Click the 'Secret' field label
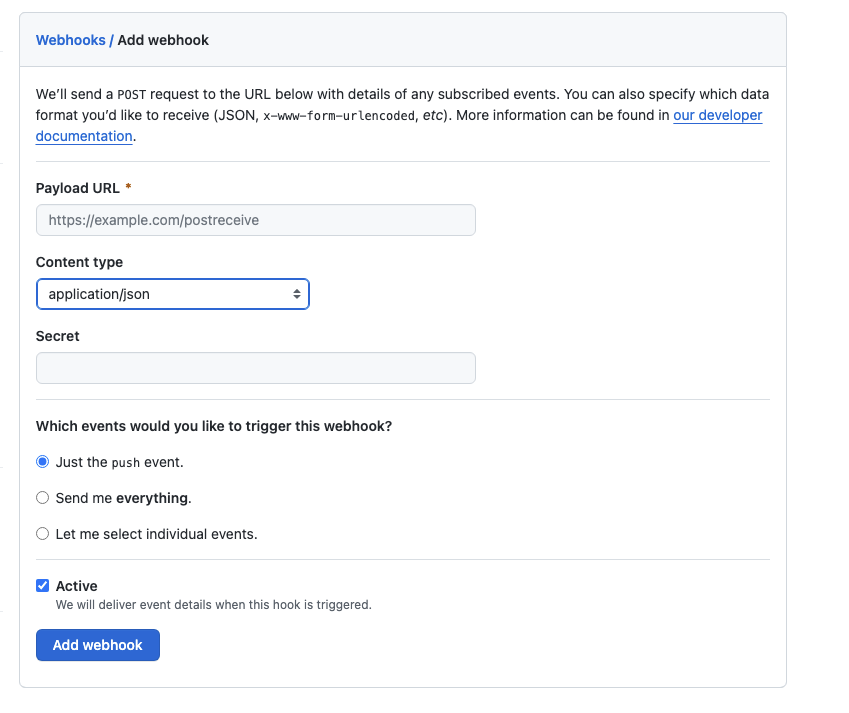 (57, 336)
